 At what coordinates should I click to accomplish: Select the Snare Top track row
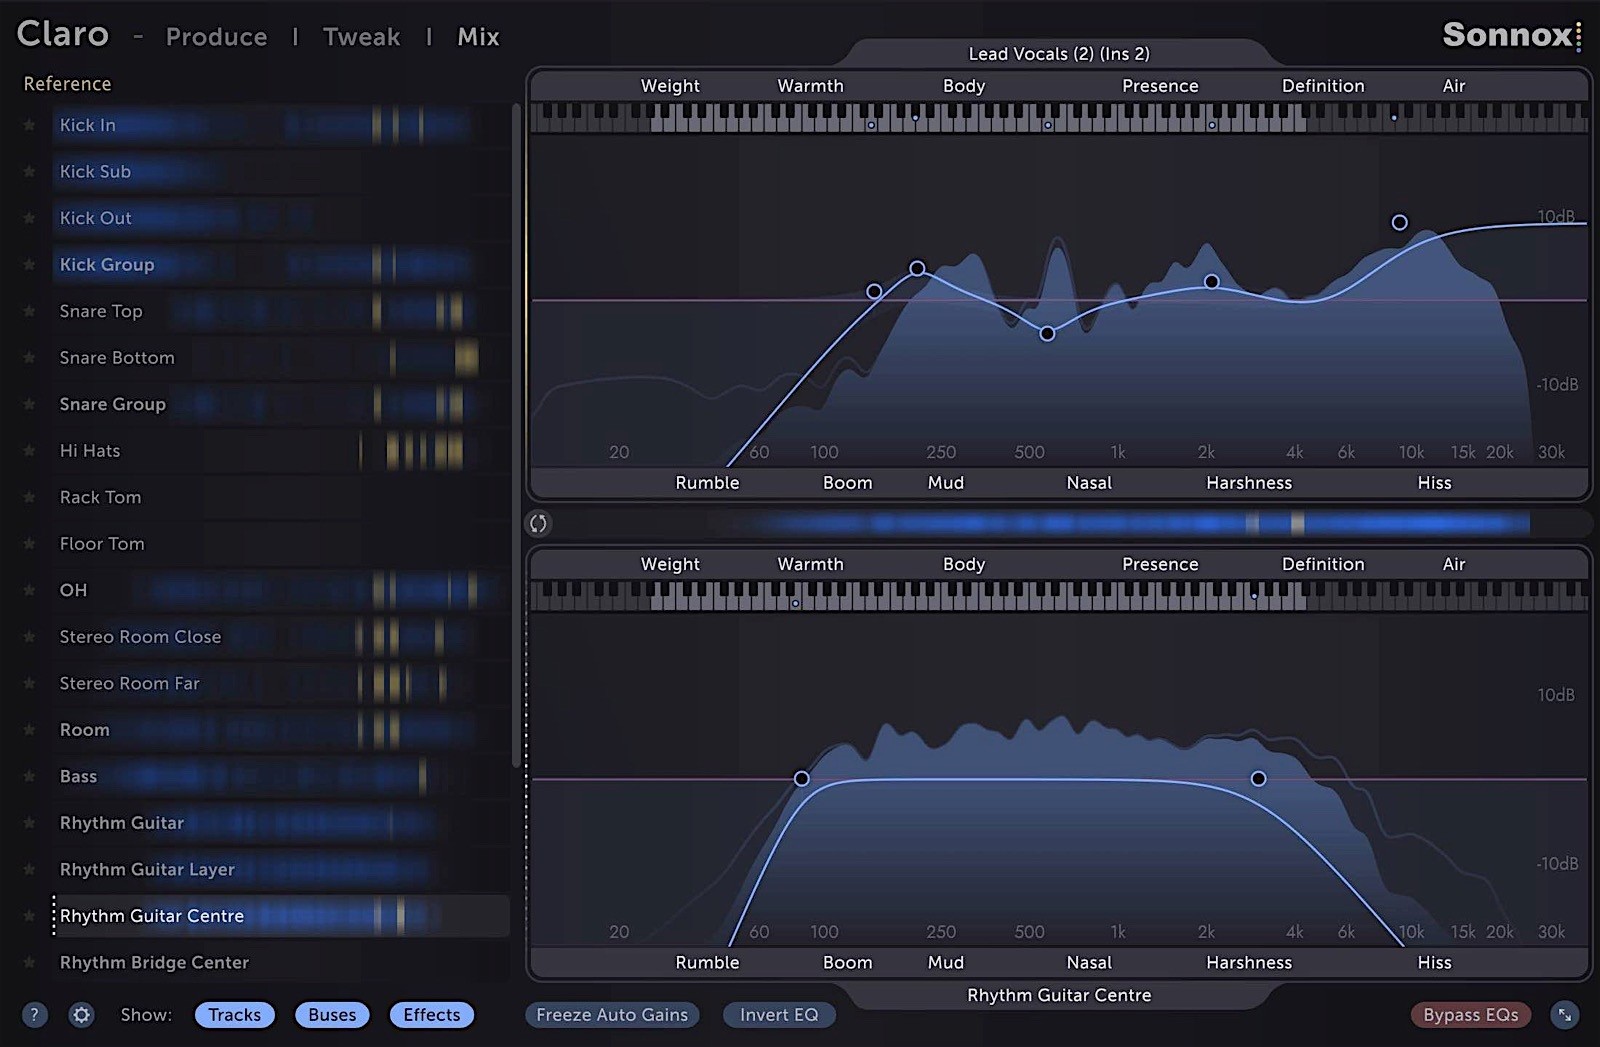click(x=280, y=311)
